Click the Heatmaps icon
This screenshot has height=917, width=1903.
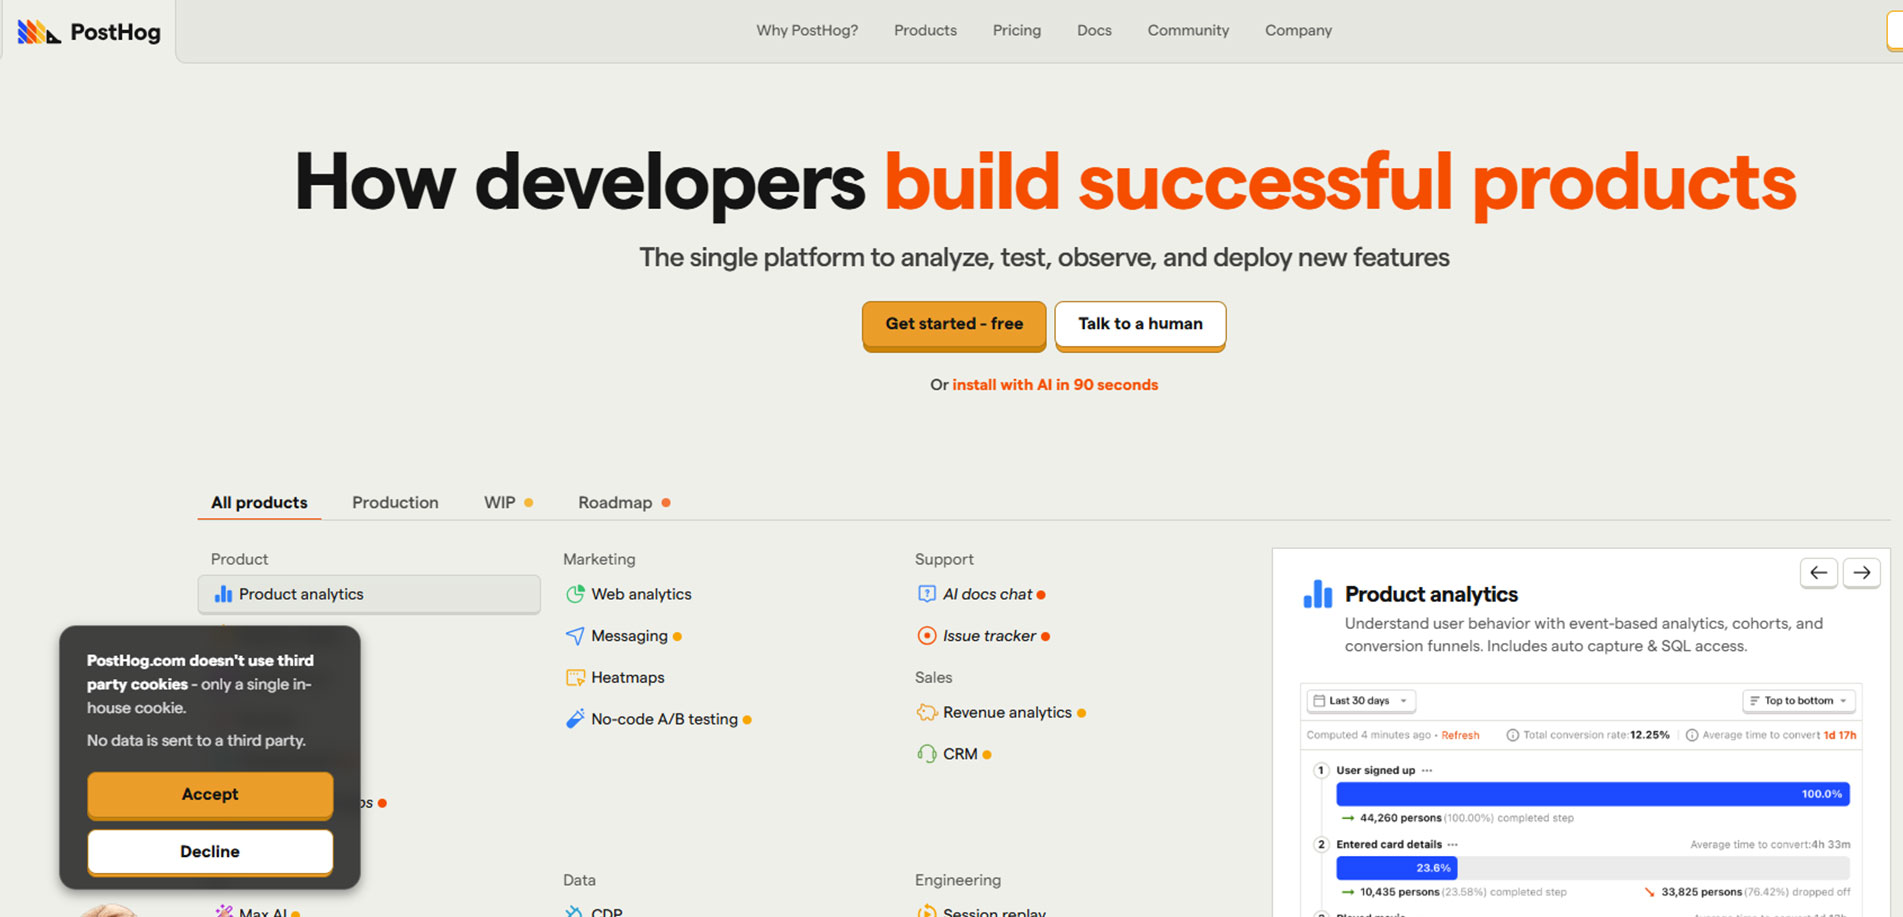(575, 678)
